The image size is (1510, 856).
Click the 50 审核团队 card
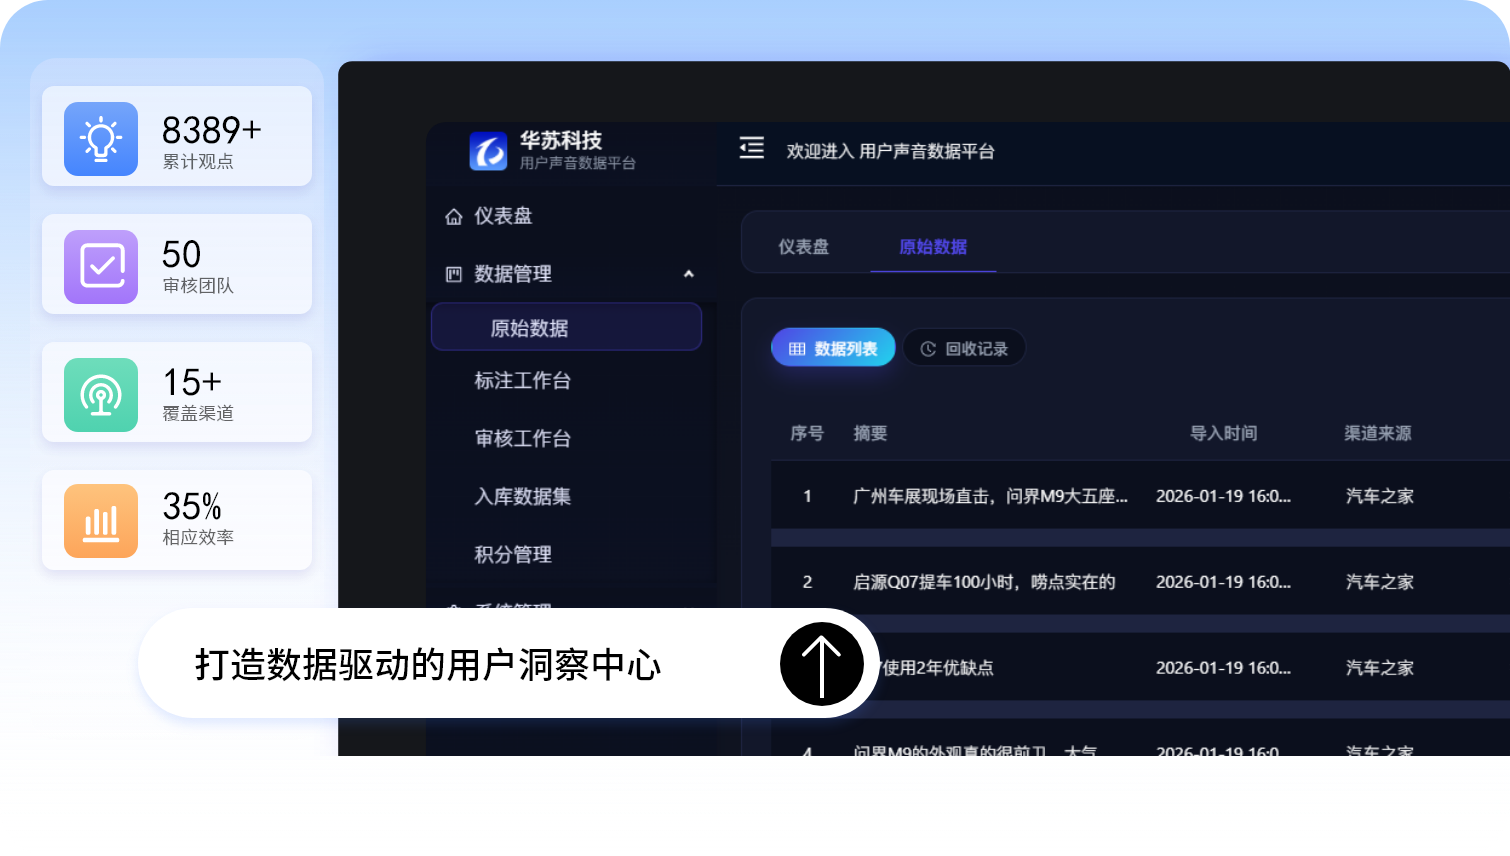tap(177, 264)
